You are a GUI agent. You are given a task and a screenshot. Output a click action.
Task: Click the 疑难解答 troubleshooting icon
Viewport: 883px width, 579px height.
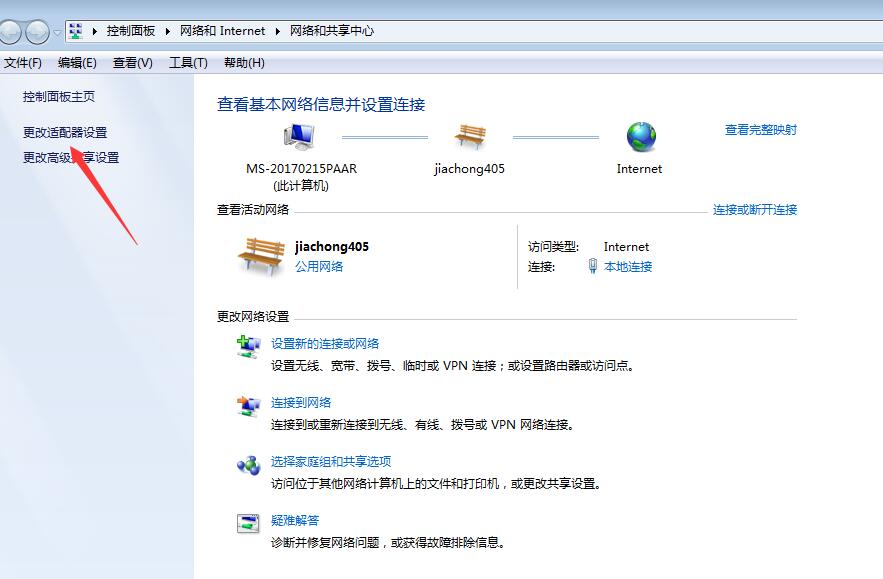(x=247, y=522)
